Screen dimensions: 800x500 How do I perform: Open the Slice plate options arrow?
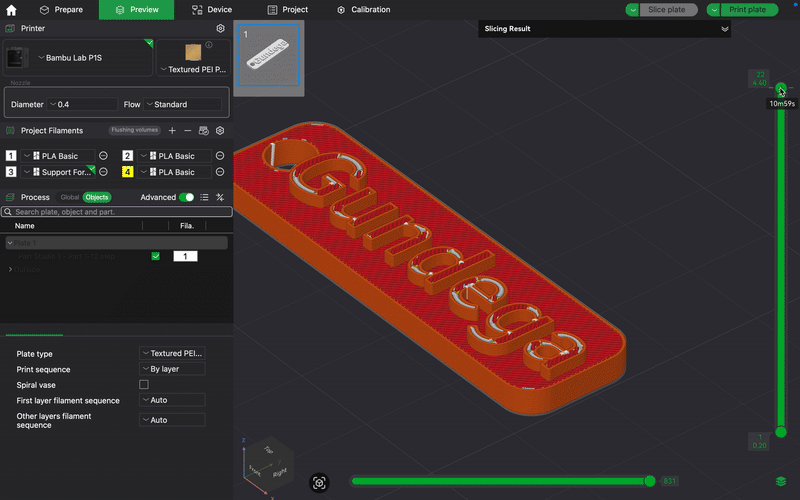pyautogui.click(x=633, y=10)
